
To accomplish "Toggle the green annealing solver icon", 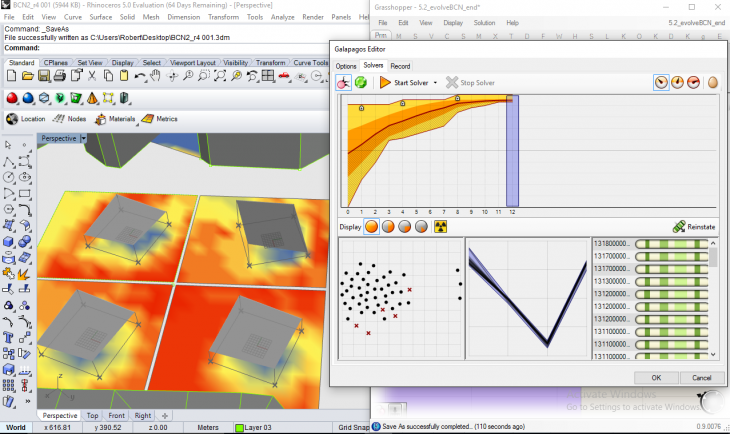I will pos(360,83).
